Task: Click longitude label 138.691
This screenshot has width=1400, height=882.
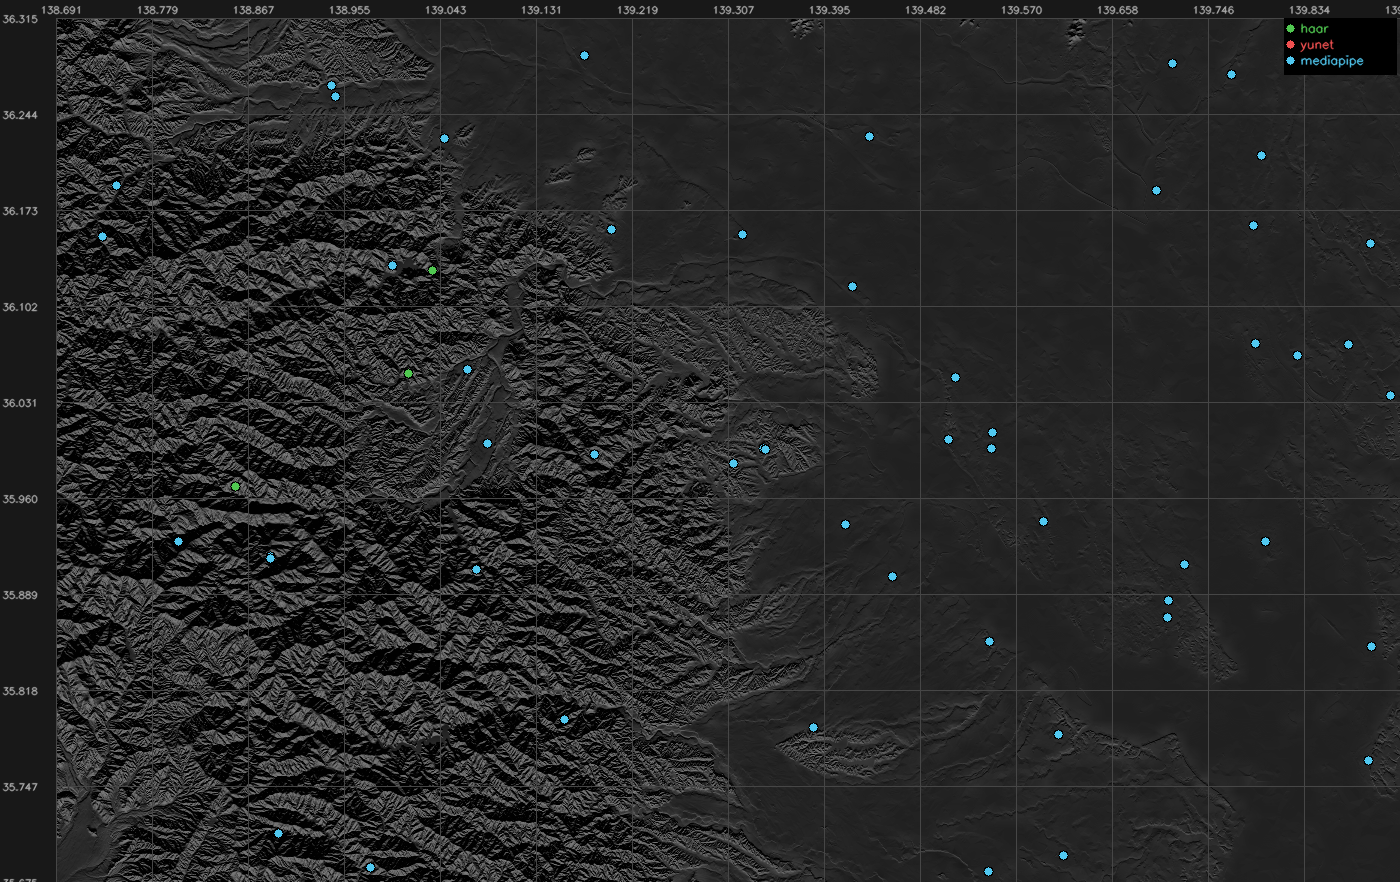Action: click(62, 10)
